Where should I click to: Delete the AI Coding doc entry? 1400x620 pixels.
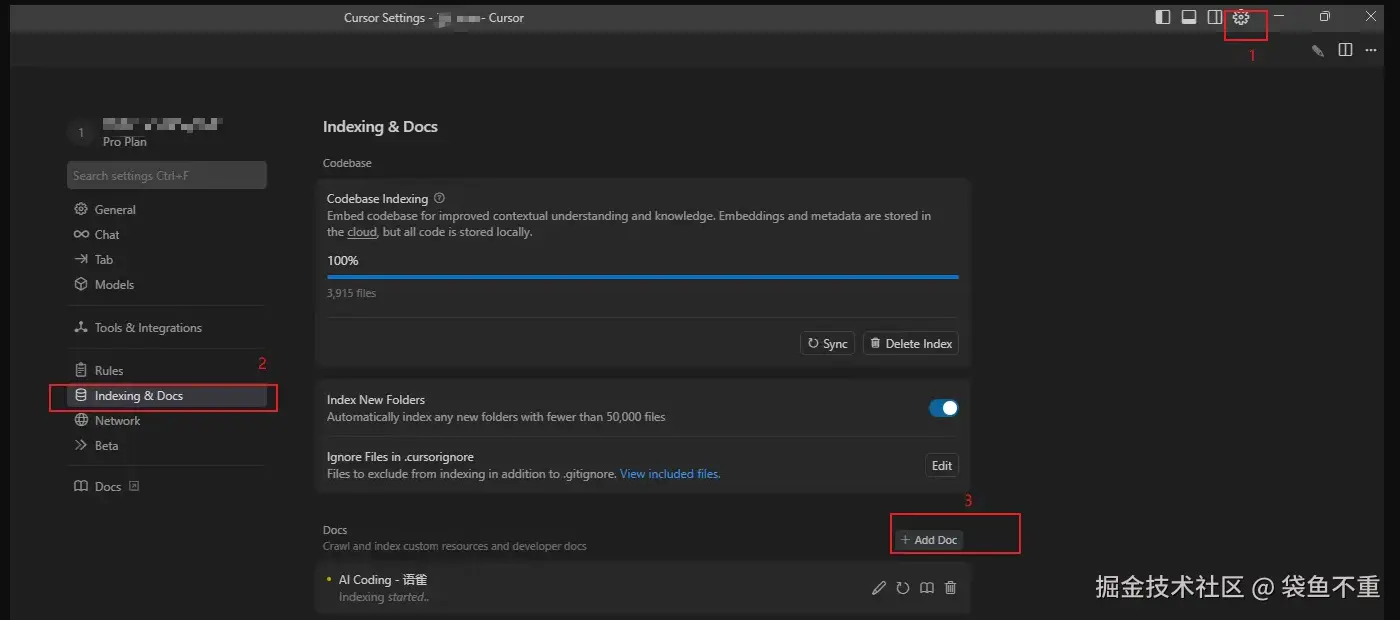(951, 588)
